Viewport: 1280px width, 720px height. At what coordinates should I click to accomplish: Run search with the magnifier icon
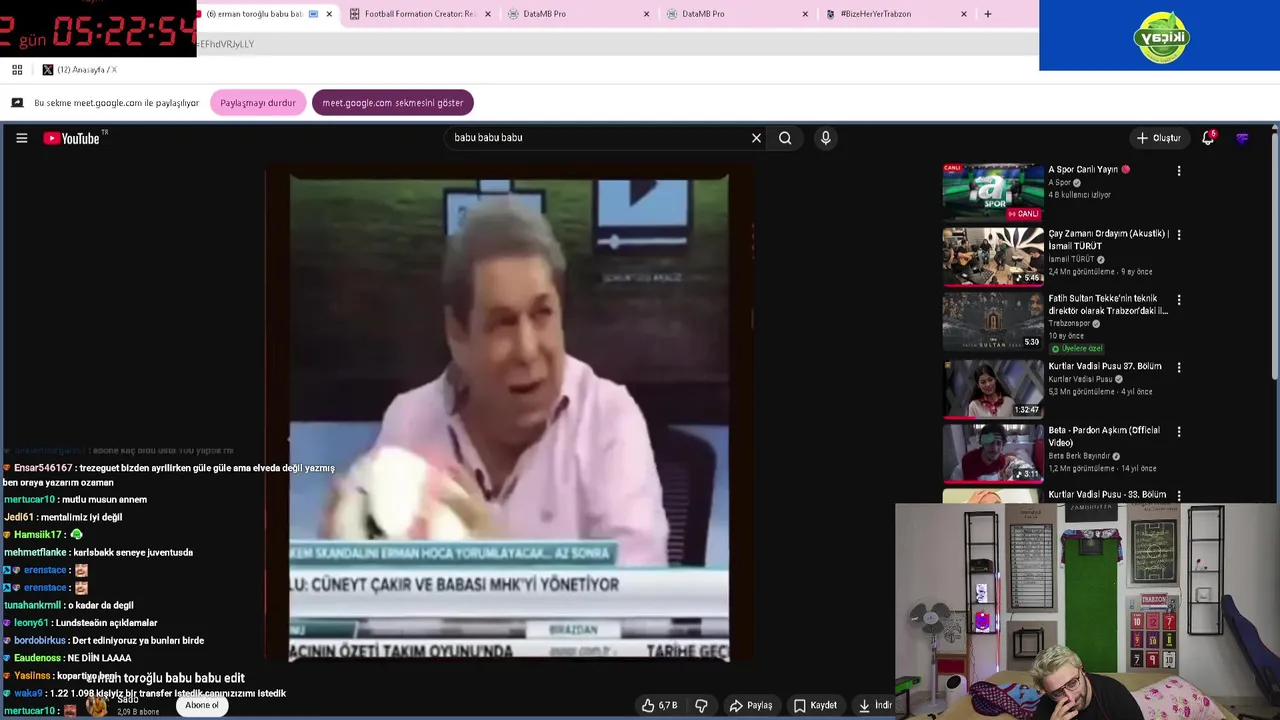tap(785, 138)
